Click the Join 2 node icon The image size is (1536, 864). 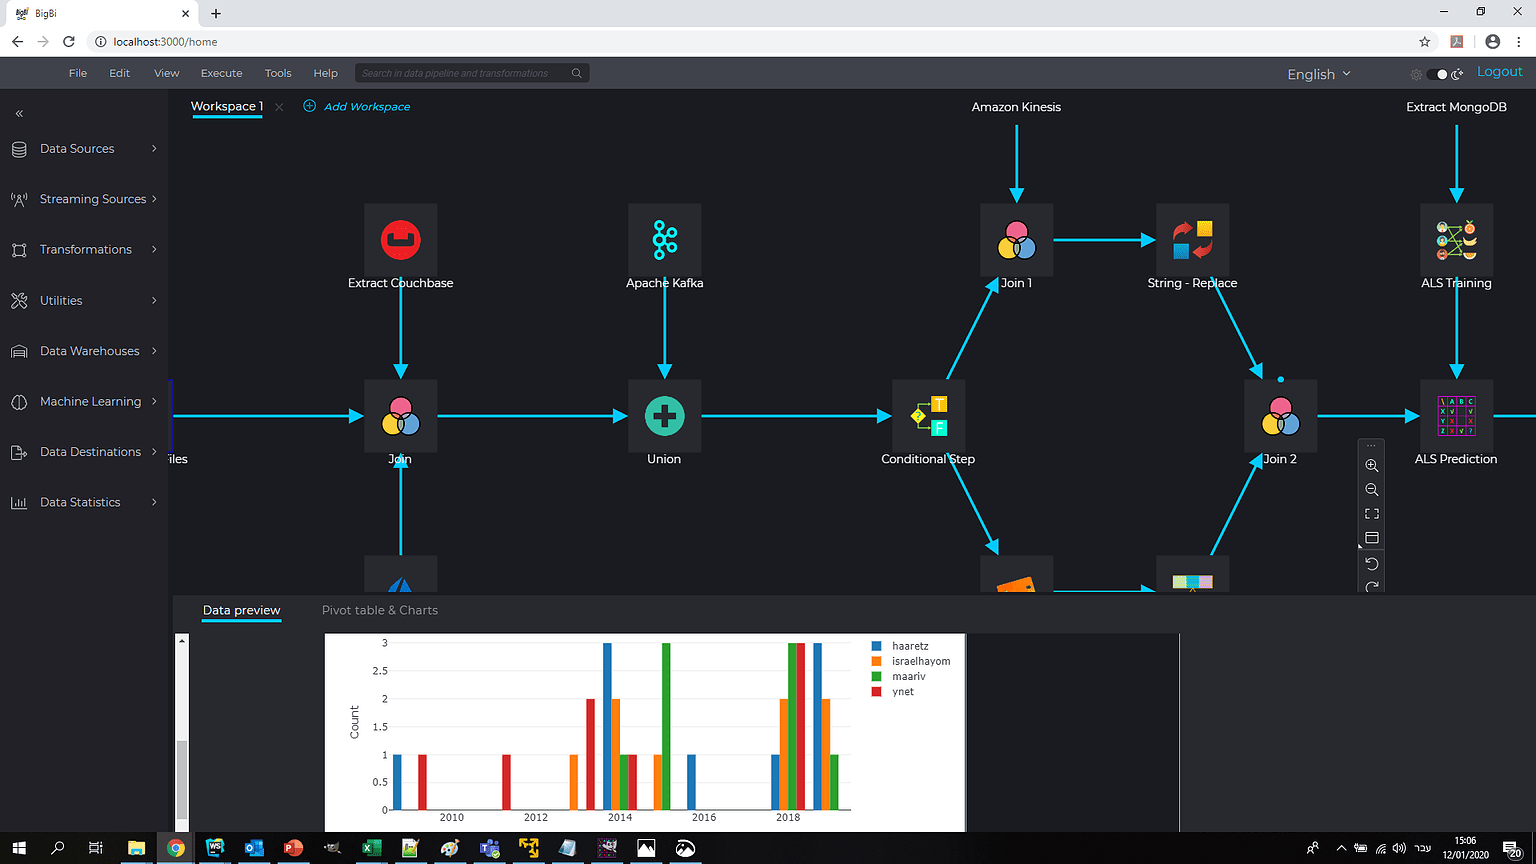point(1281,416)
